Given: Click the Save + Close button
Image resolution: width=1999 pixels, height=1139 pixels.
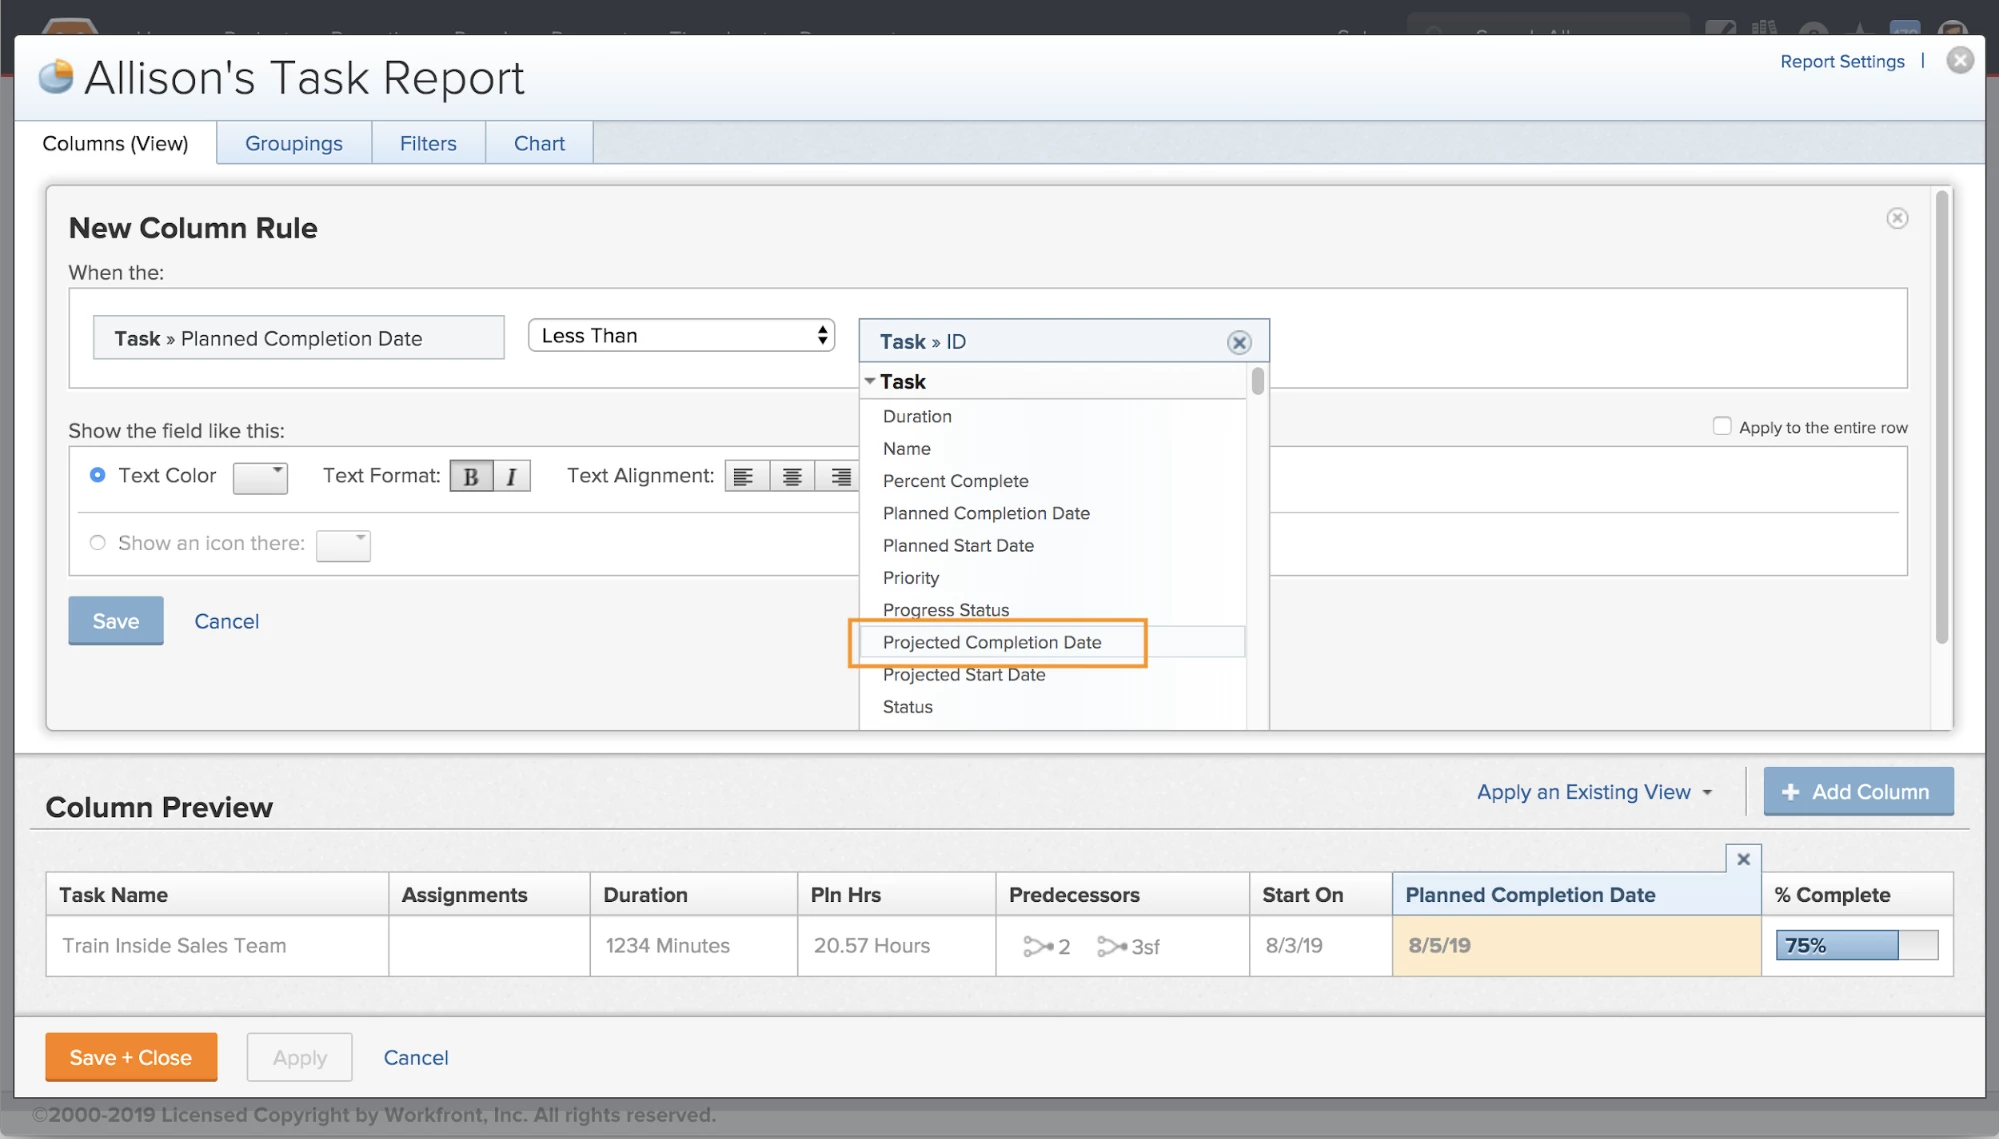Looking at the screenshot, I should [x=130, y=1057].
